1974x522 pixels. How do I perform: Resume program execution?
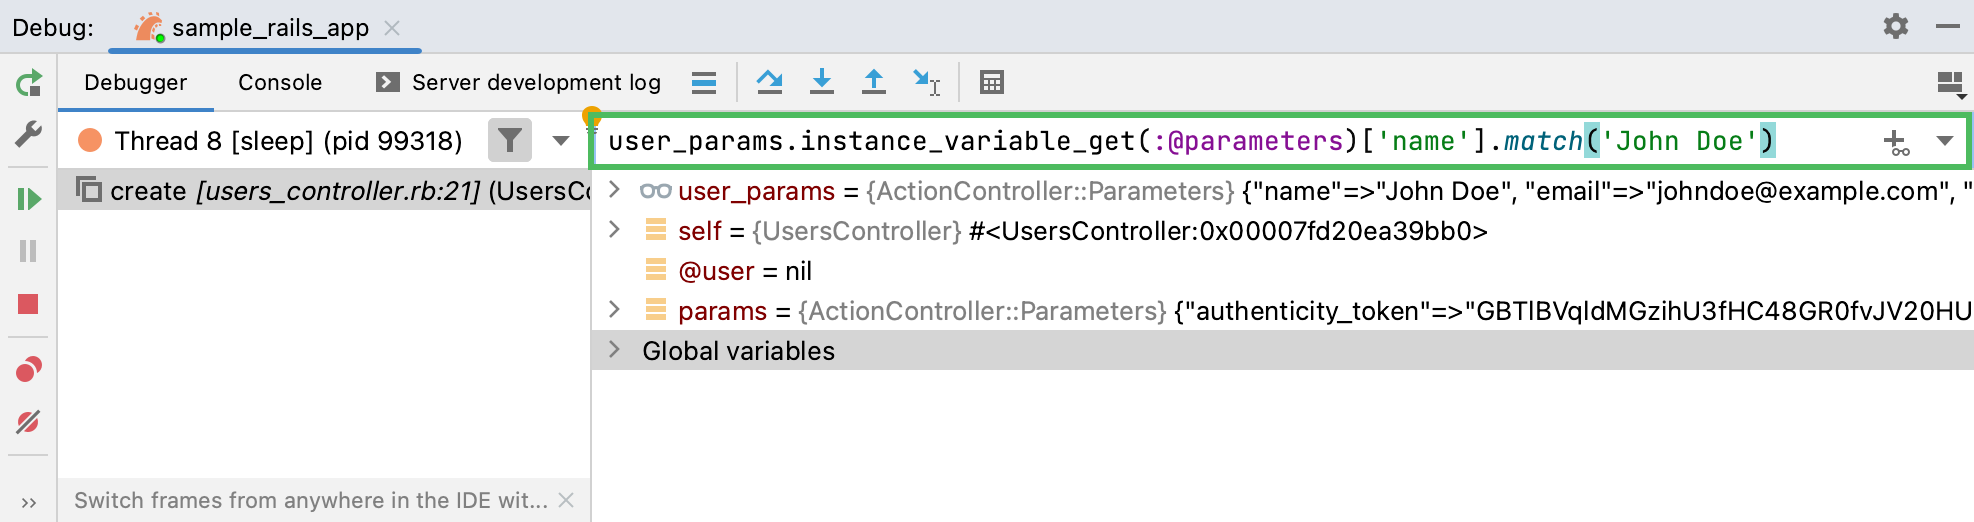[29, 199]
